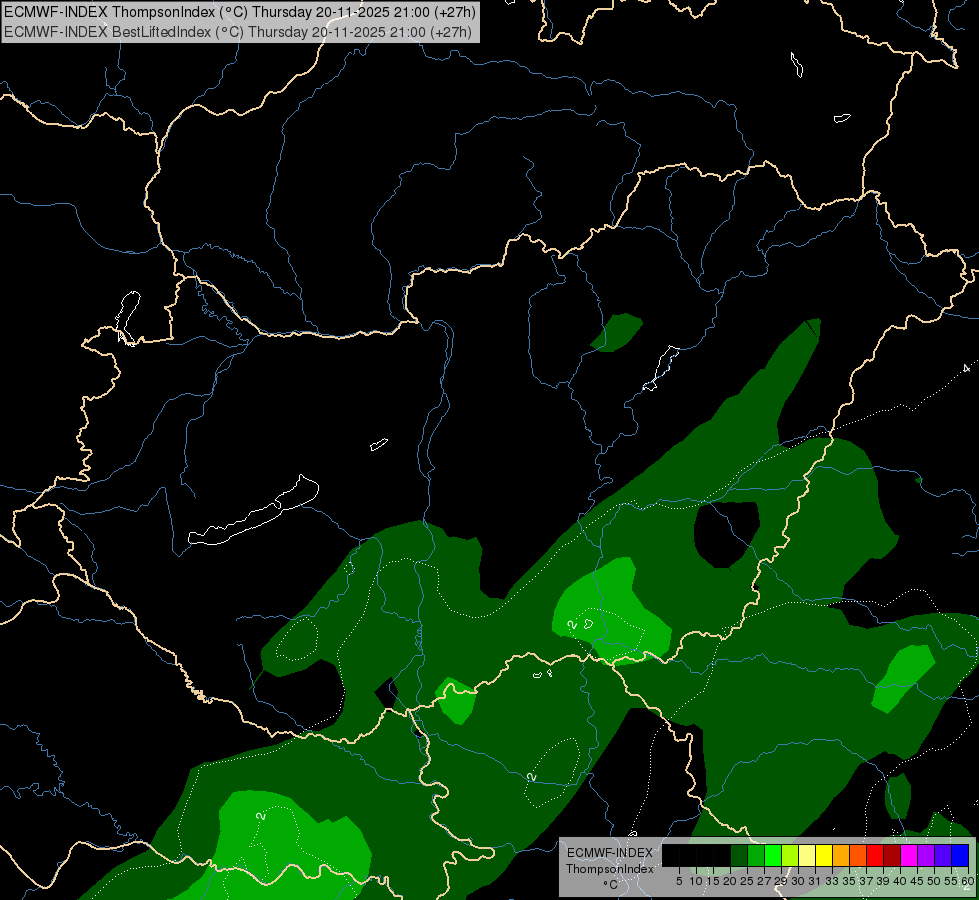
Task: Click the BestLiftedIndex title line at top
Action: tap(238, 32)
